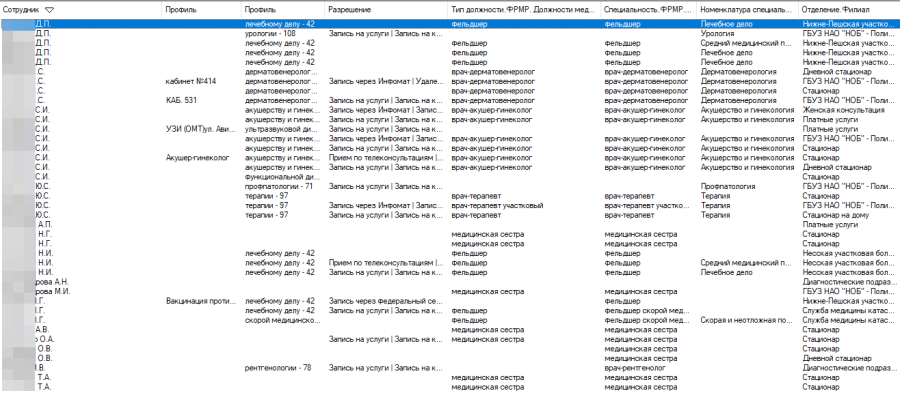This screenshot has width=900, height=393.
Task: Sort by the Сотрудник column header
Action: tap(22, 10)
